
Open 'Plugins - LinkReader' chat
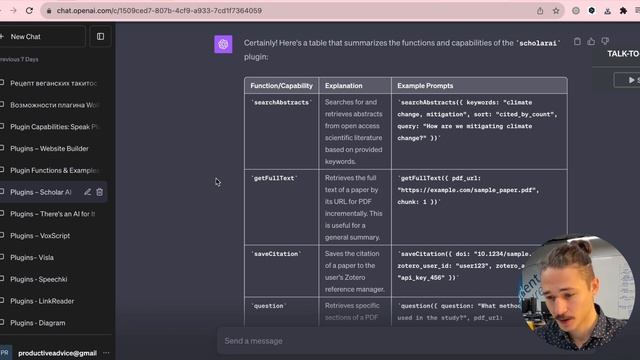pyautogui.click(x=53, y=301)
